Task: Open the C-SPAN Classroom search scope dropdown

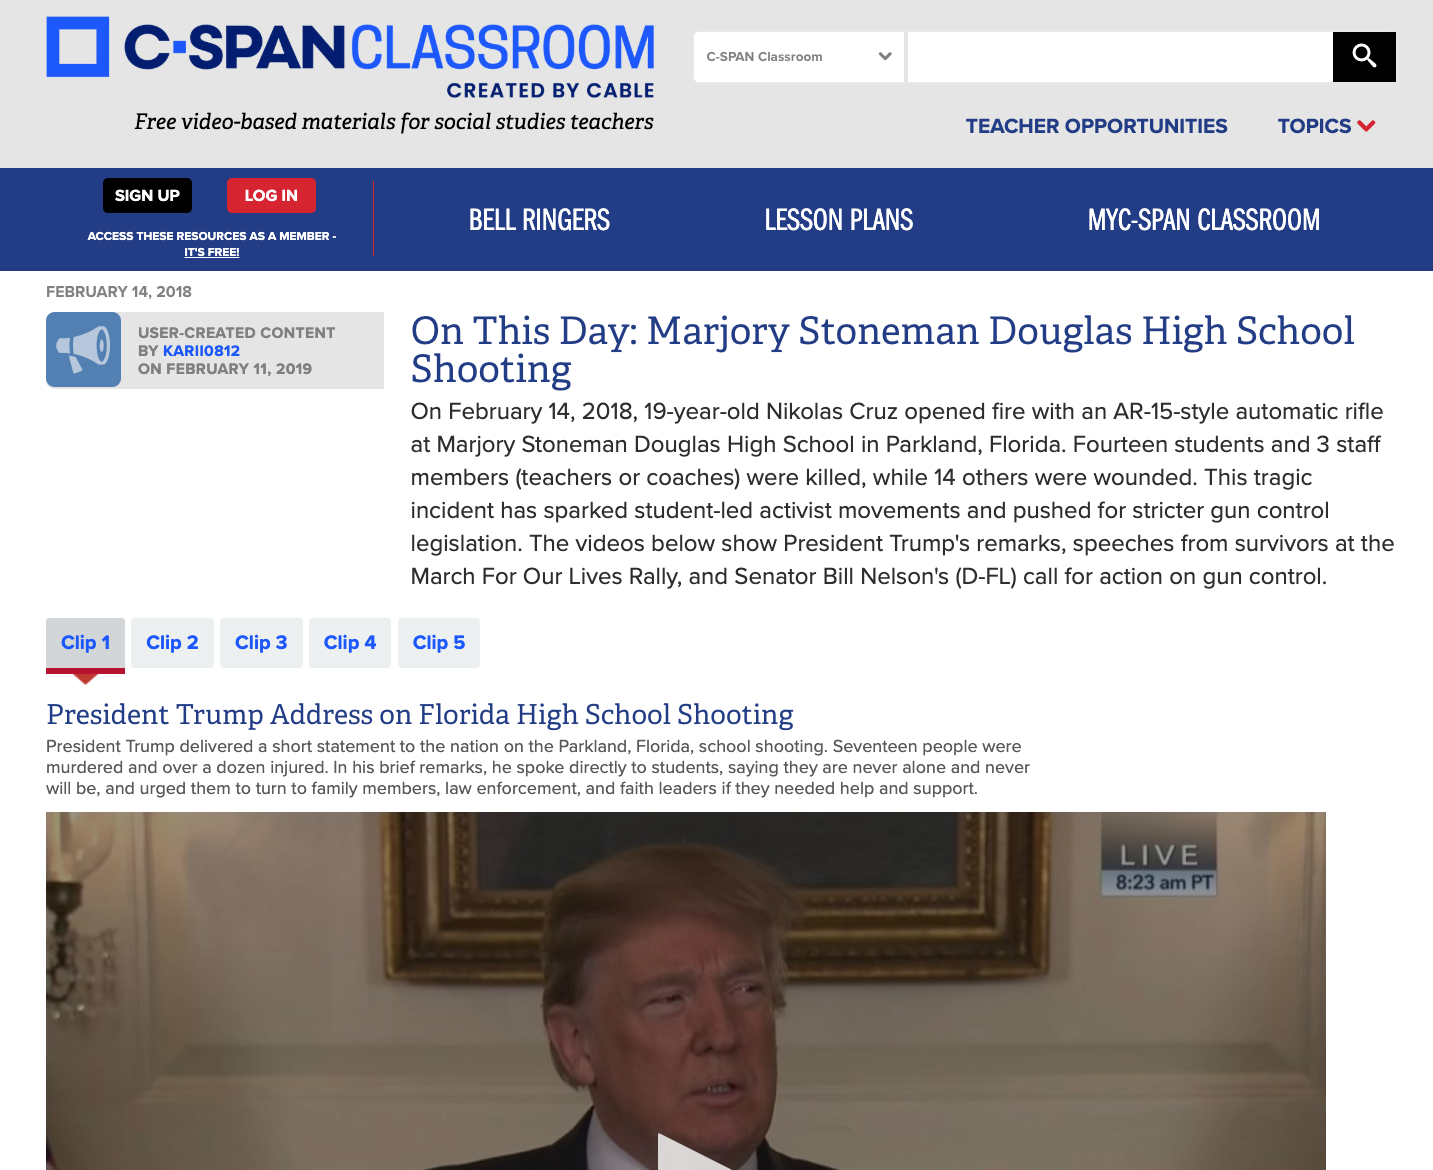Action: (x=798, y=57)
